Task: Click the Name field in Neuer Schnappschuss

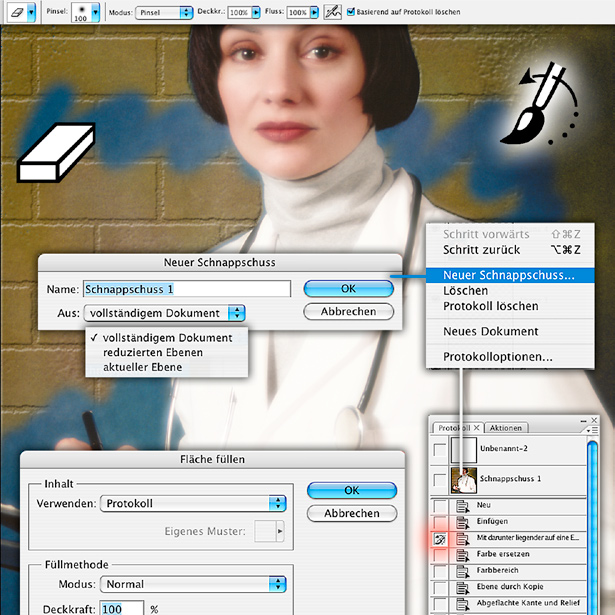Action: click(187, 289)
